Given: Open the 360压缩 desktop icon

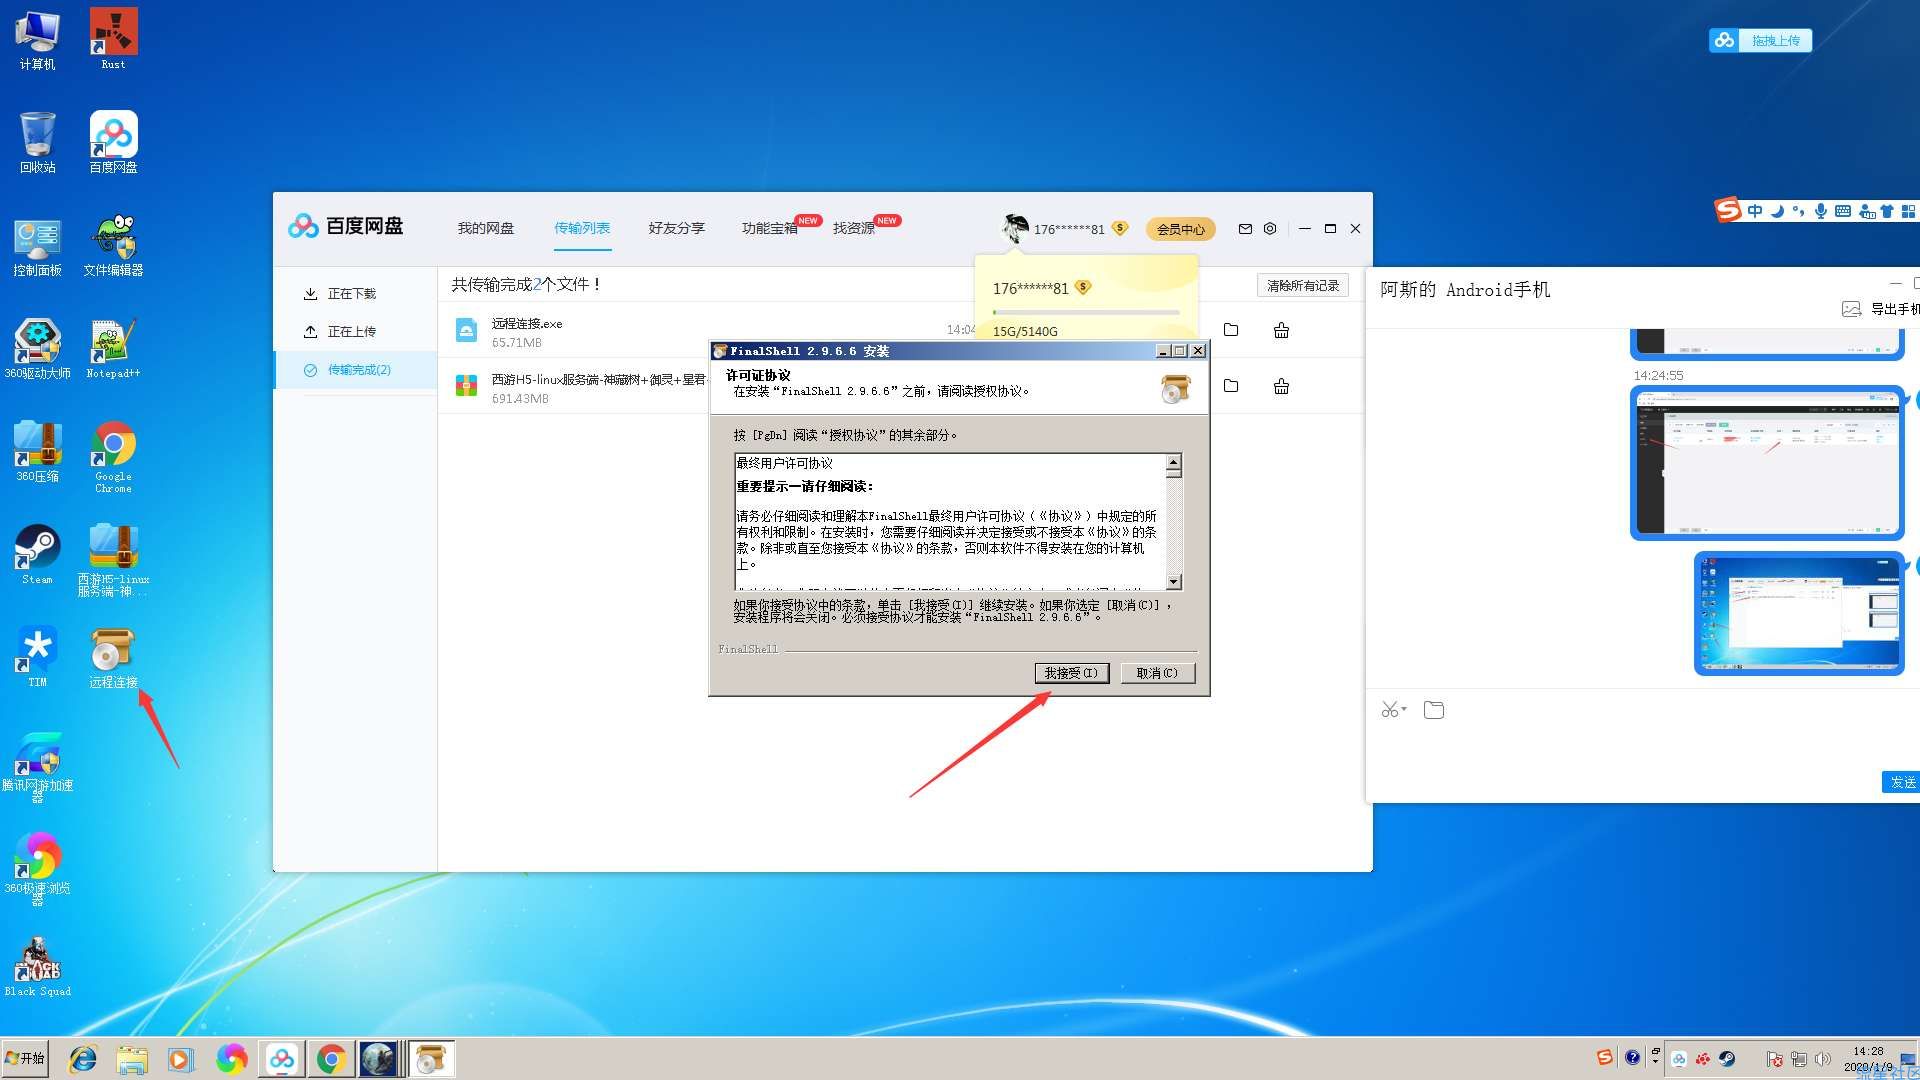Looking at the screenshot, I should [37, 452].
